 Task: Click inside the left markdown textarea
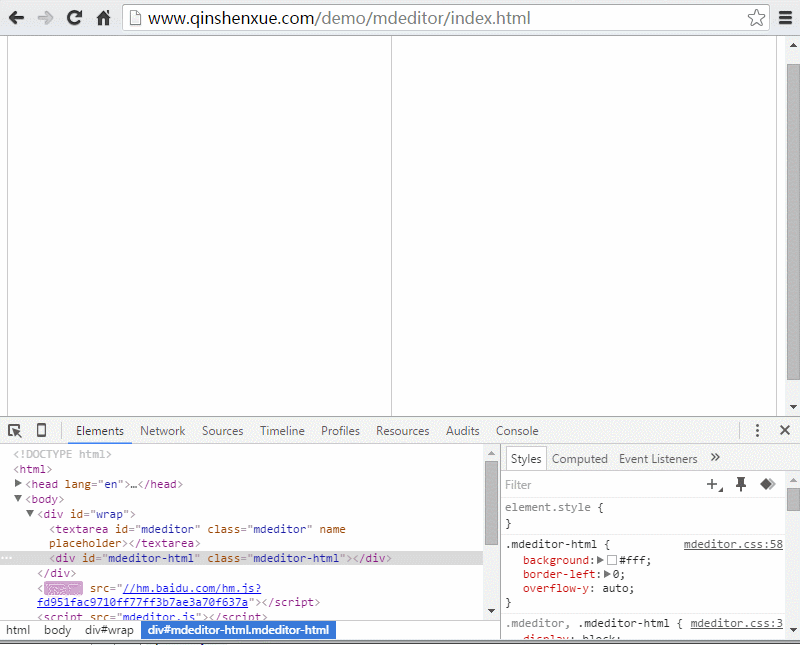[199, 226]
